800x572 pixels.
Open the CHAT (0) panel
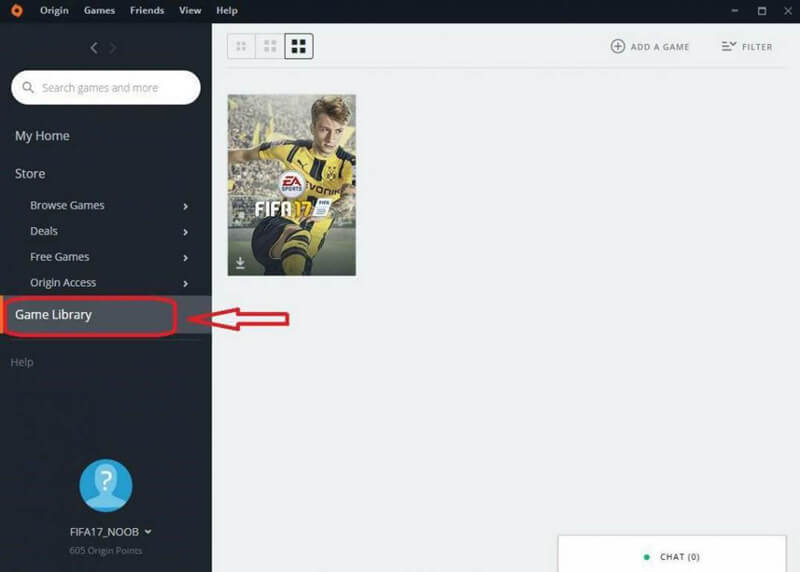672,554
